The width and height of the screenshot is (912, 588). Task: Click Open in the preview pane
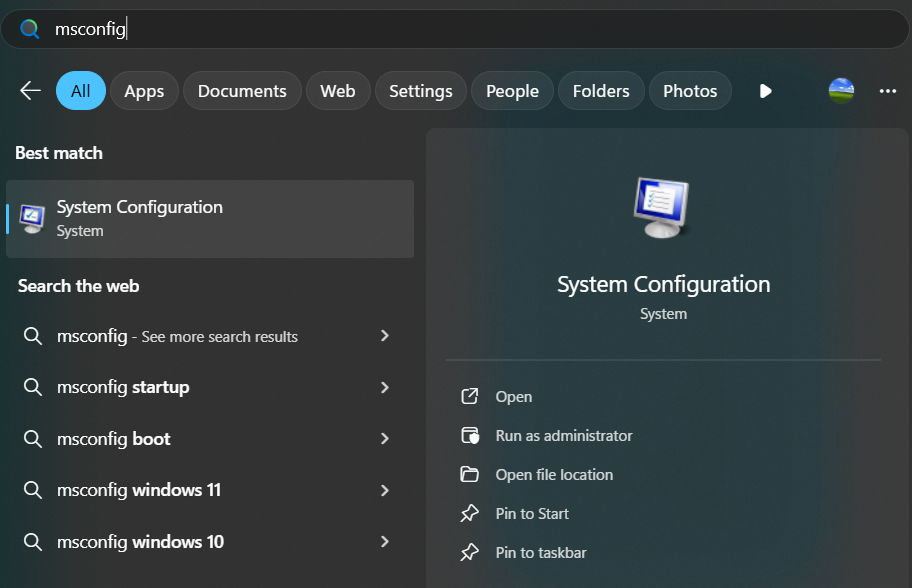pyautogui.click(x=514, y=397)
